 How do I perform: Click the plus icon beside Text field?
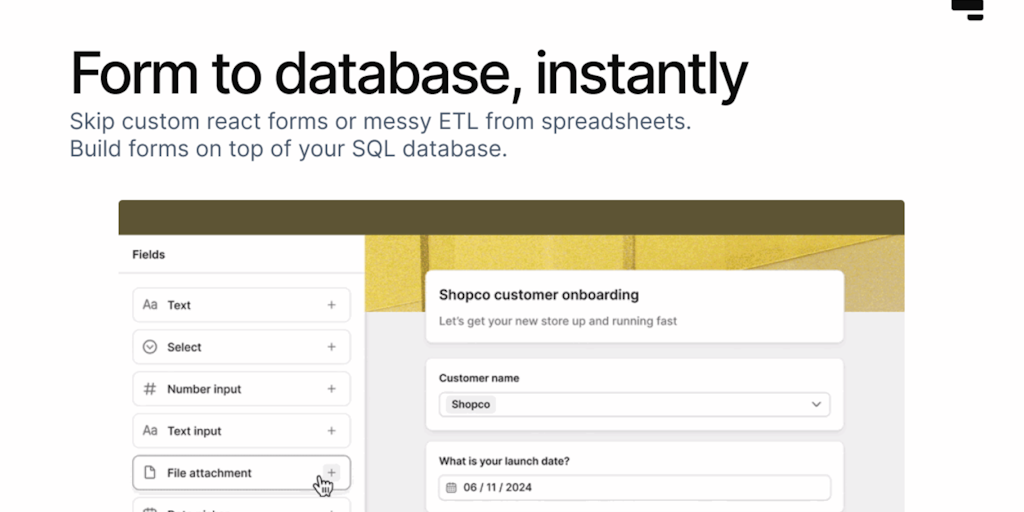click(331, 305)
